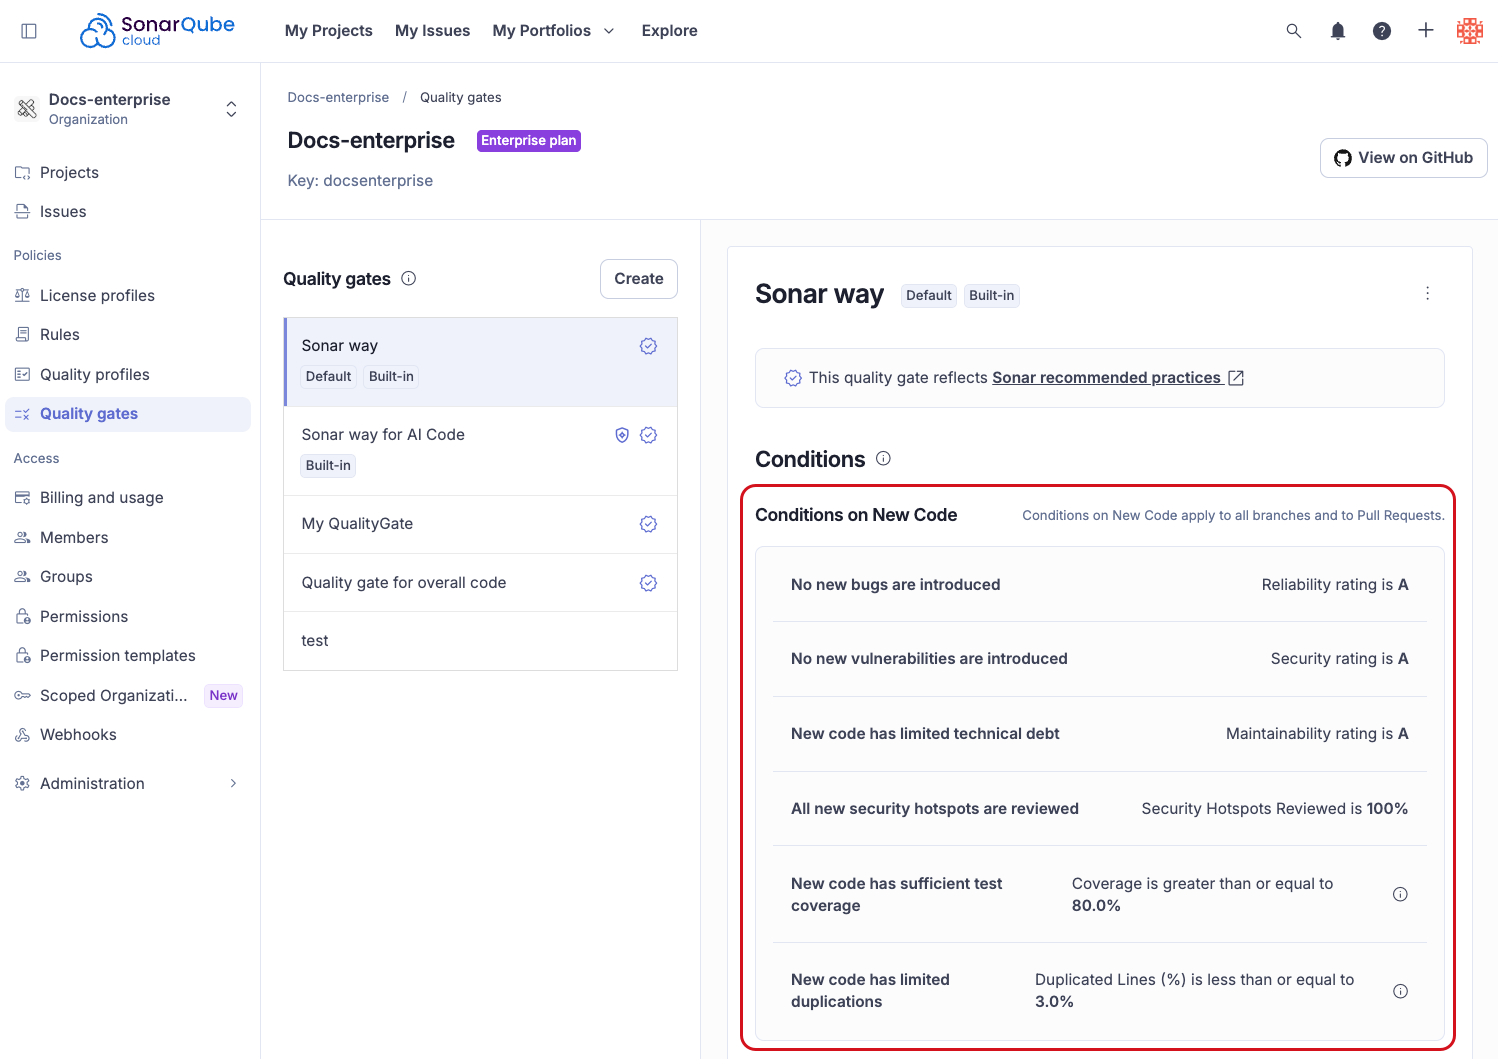
Task: Select the Sonar way quality gate
Action: click(481, 362)
